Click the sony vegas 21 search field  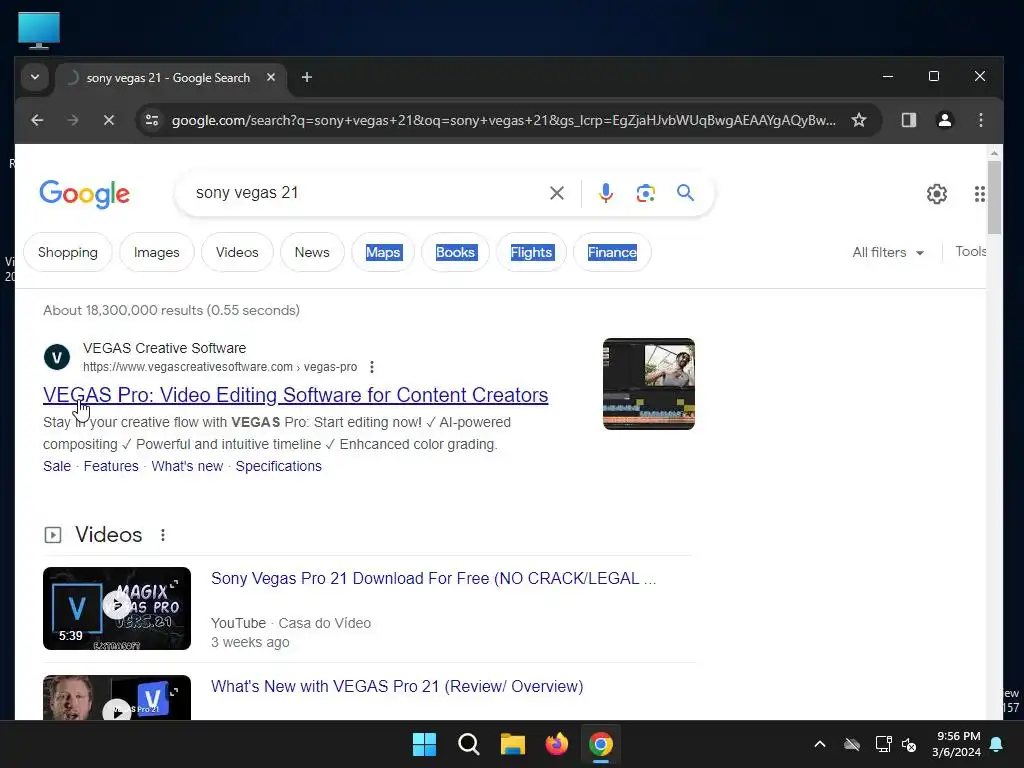(366, 193)
